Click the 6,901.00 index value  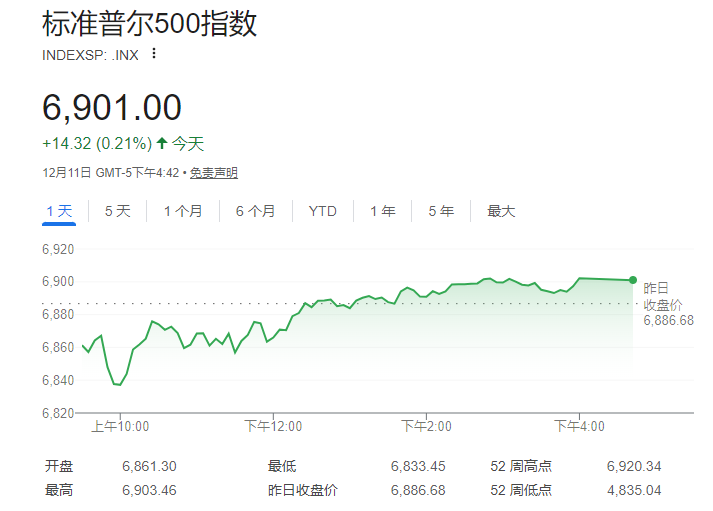pyautogui.click(x=112, y=108)
